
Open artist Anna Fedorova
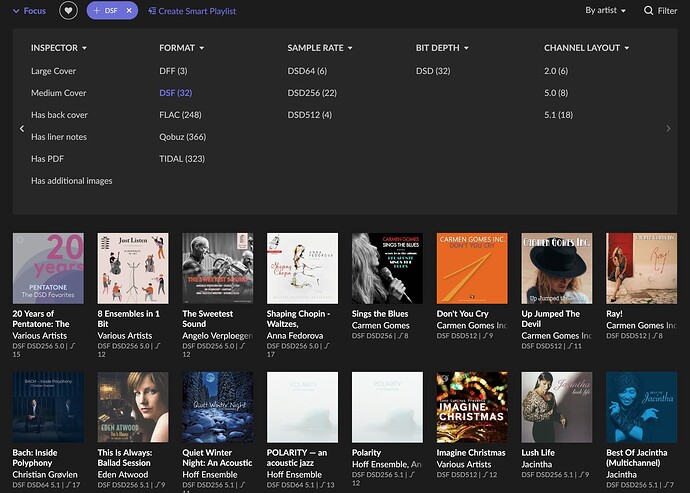295,335
